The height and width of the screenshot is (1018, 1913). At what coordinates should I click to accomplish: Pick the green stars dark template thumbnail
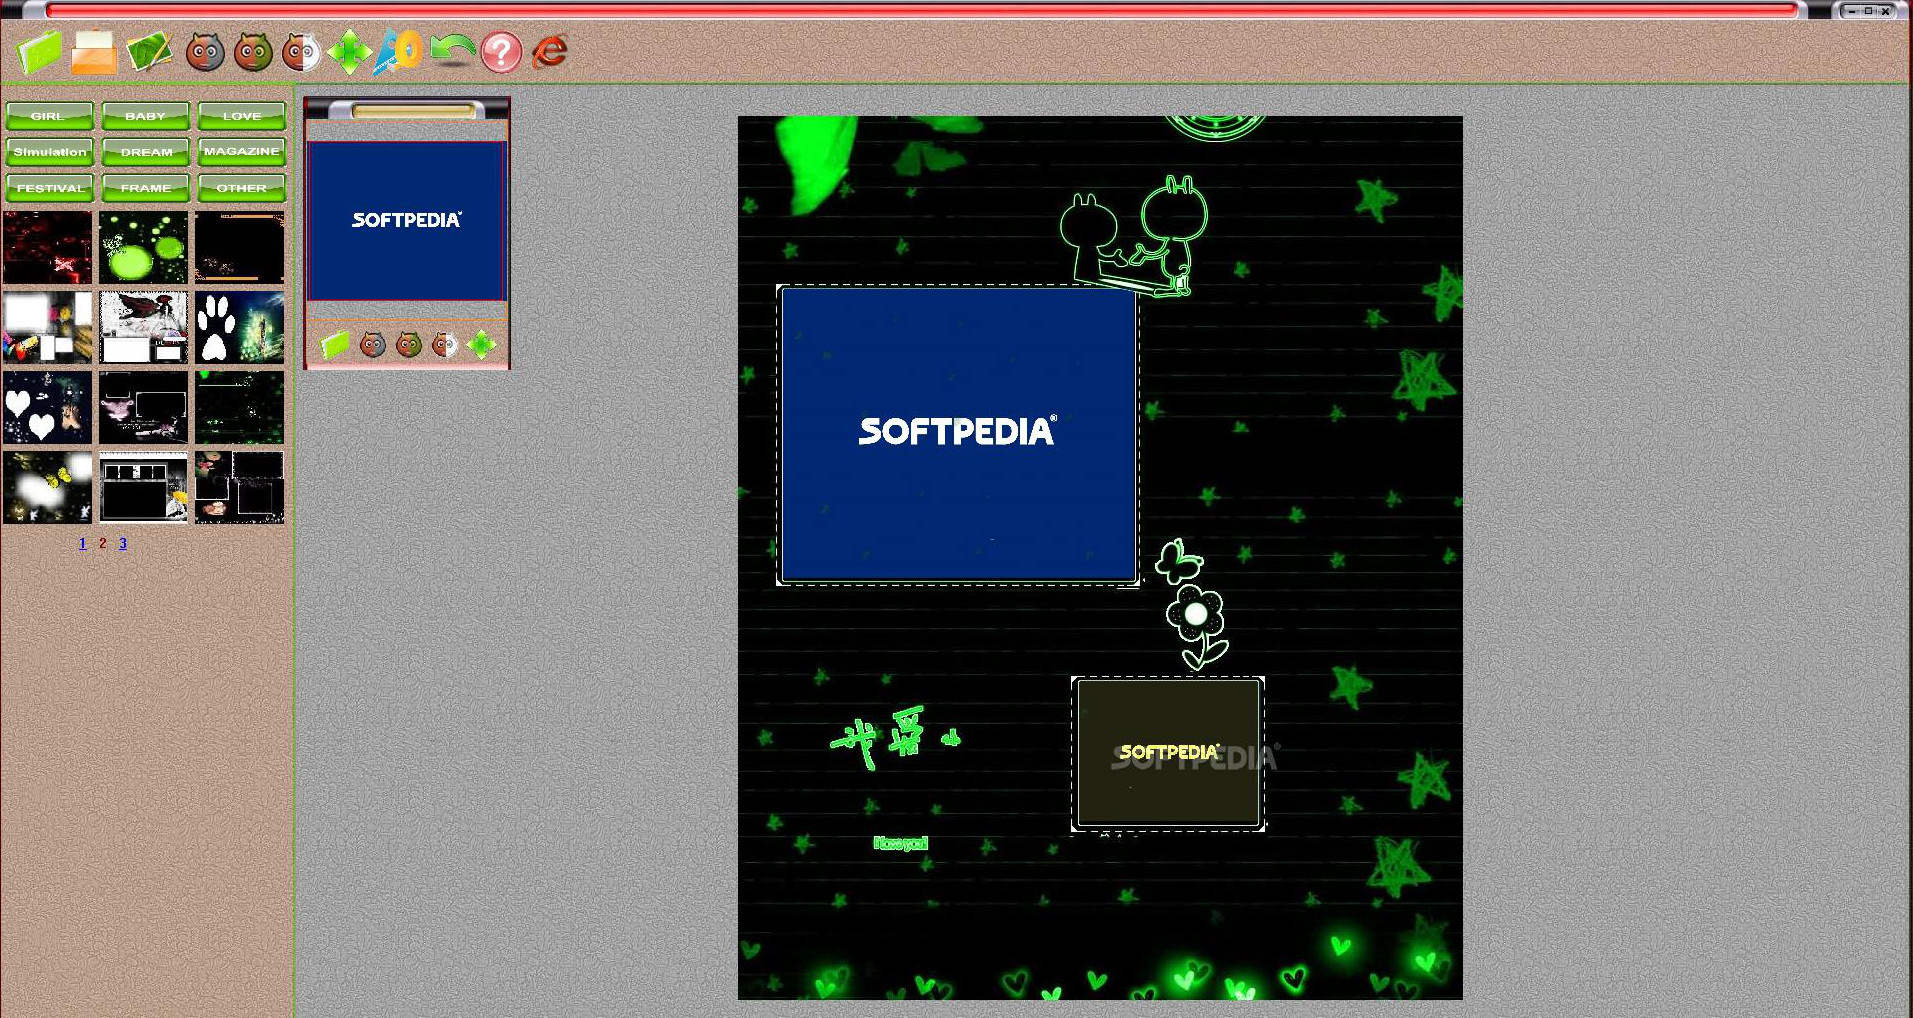239,407
